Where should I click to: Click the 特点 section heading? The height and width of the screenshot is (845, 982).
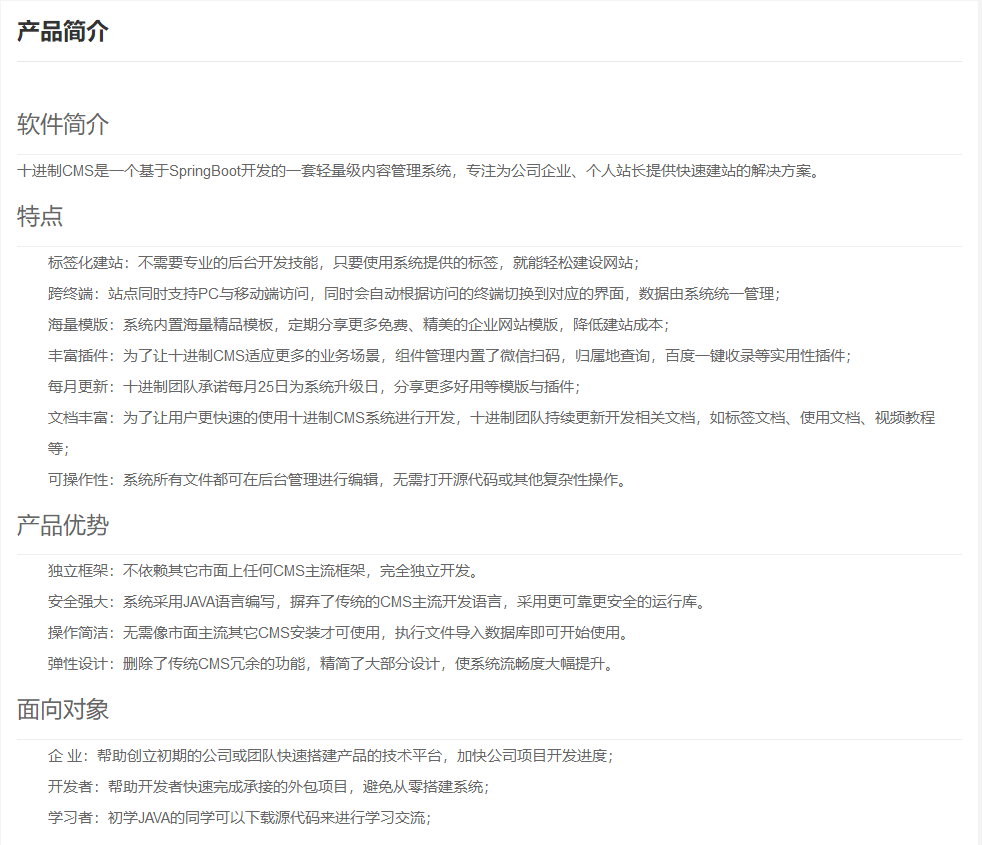(x=40, y=216)
